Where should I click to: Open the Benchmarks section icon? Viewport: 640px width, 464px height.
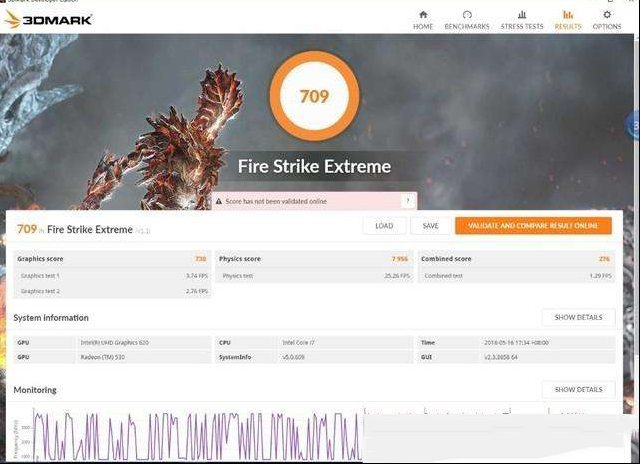coord(467,15)
